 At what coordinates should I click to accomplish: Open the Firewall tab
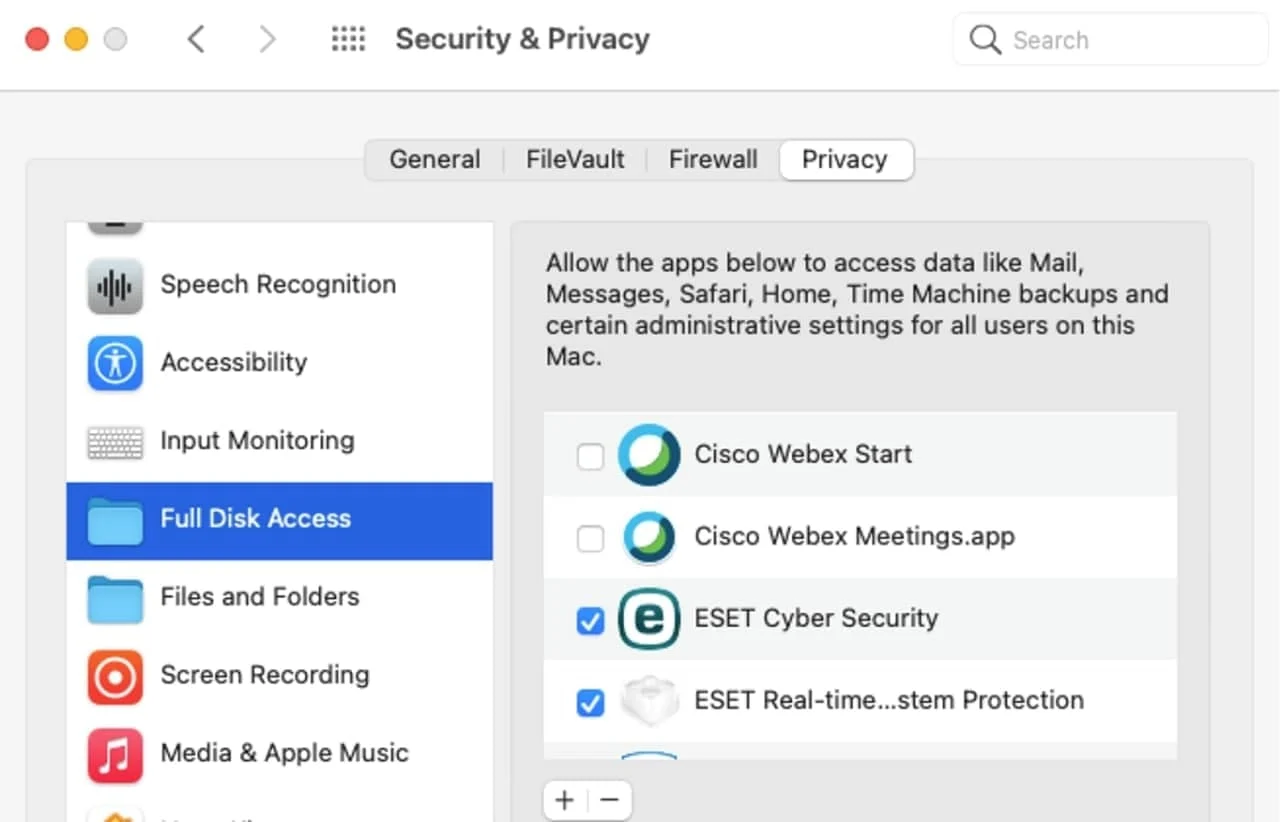click(713, 160)
